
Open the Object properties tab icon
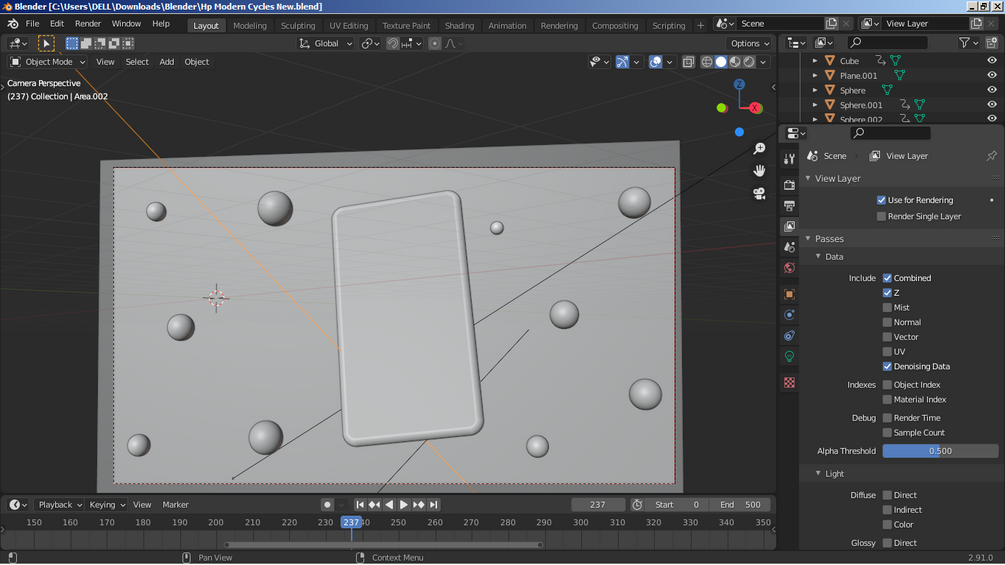[x=789, y=294]
